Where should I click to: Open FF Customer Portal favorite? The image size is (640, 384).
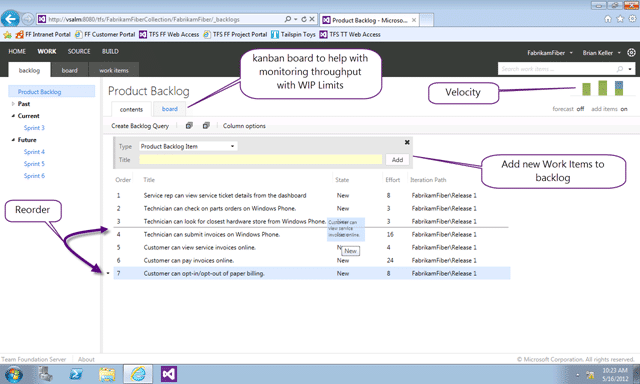(x=105, y=35)
